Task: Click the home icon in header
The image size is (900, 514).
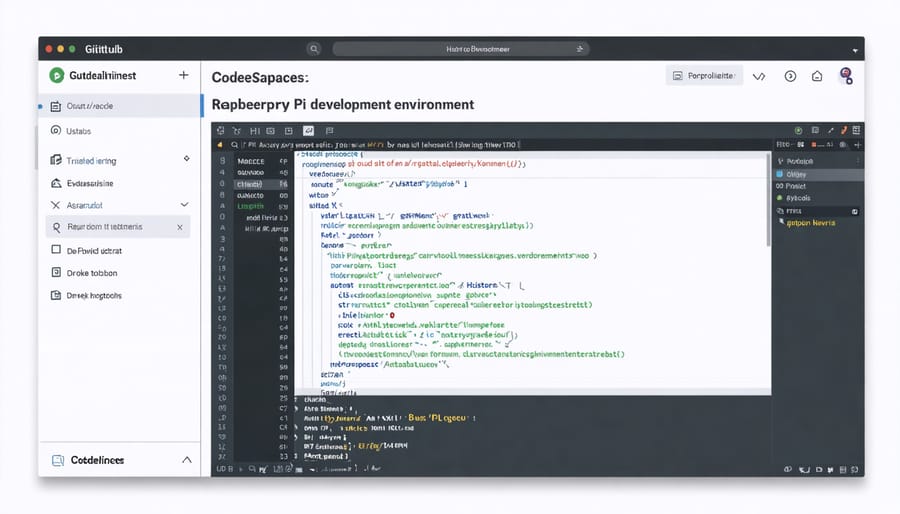Action: point(817,76)
